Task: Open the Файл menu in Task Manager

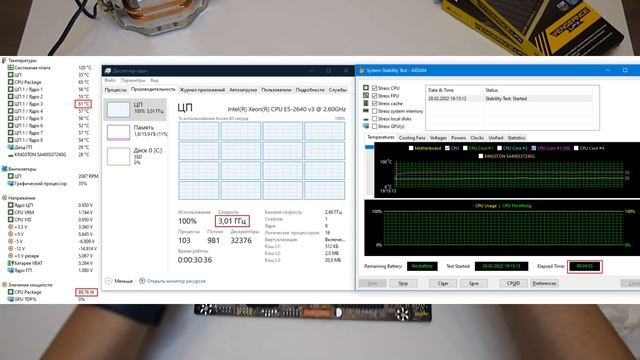Action: [x=110, y=80]
